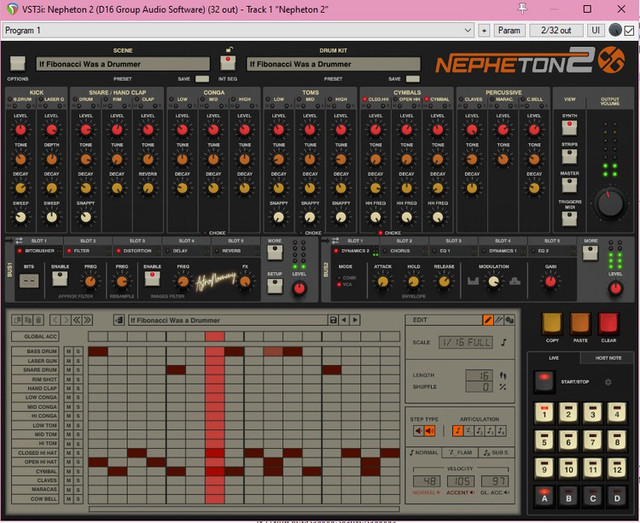This screenshot has width=640, height=523.
Task: Mute the Closed Hi Hat track
Action: click(x=69, y=453)
